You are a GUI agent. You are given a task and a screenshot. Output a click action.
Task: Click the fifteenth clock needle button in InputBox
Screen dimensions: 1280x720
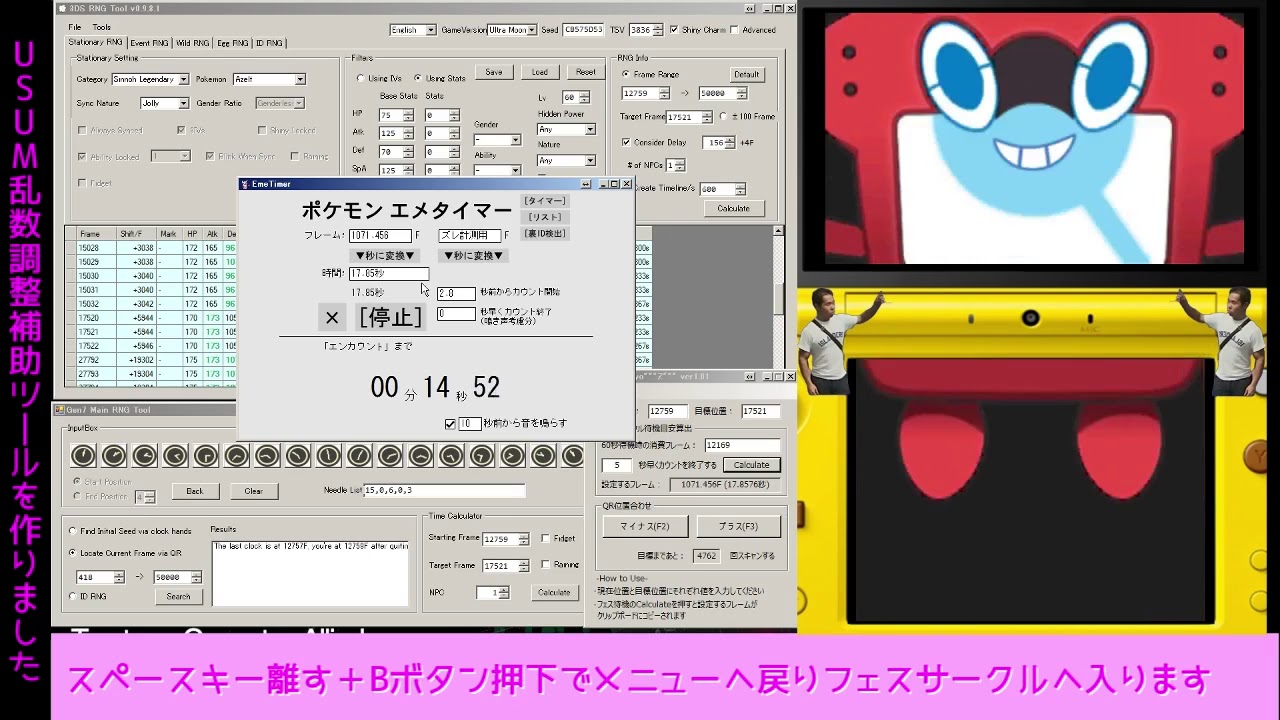click(512, 456)
